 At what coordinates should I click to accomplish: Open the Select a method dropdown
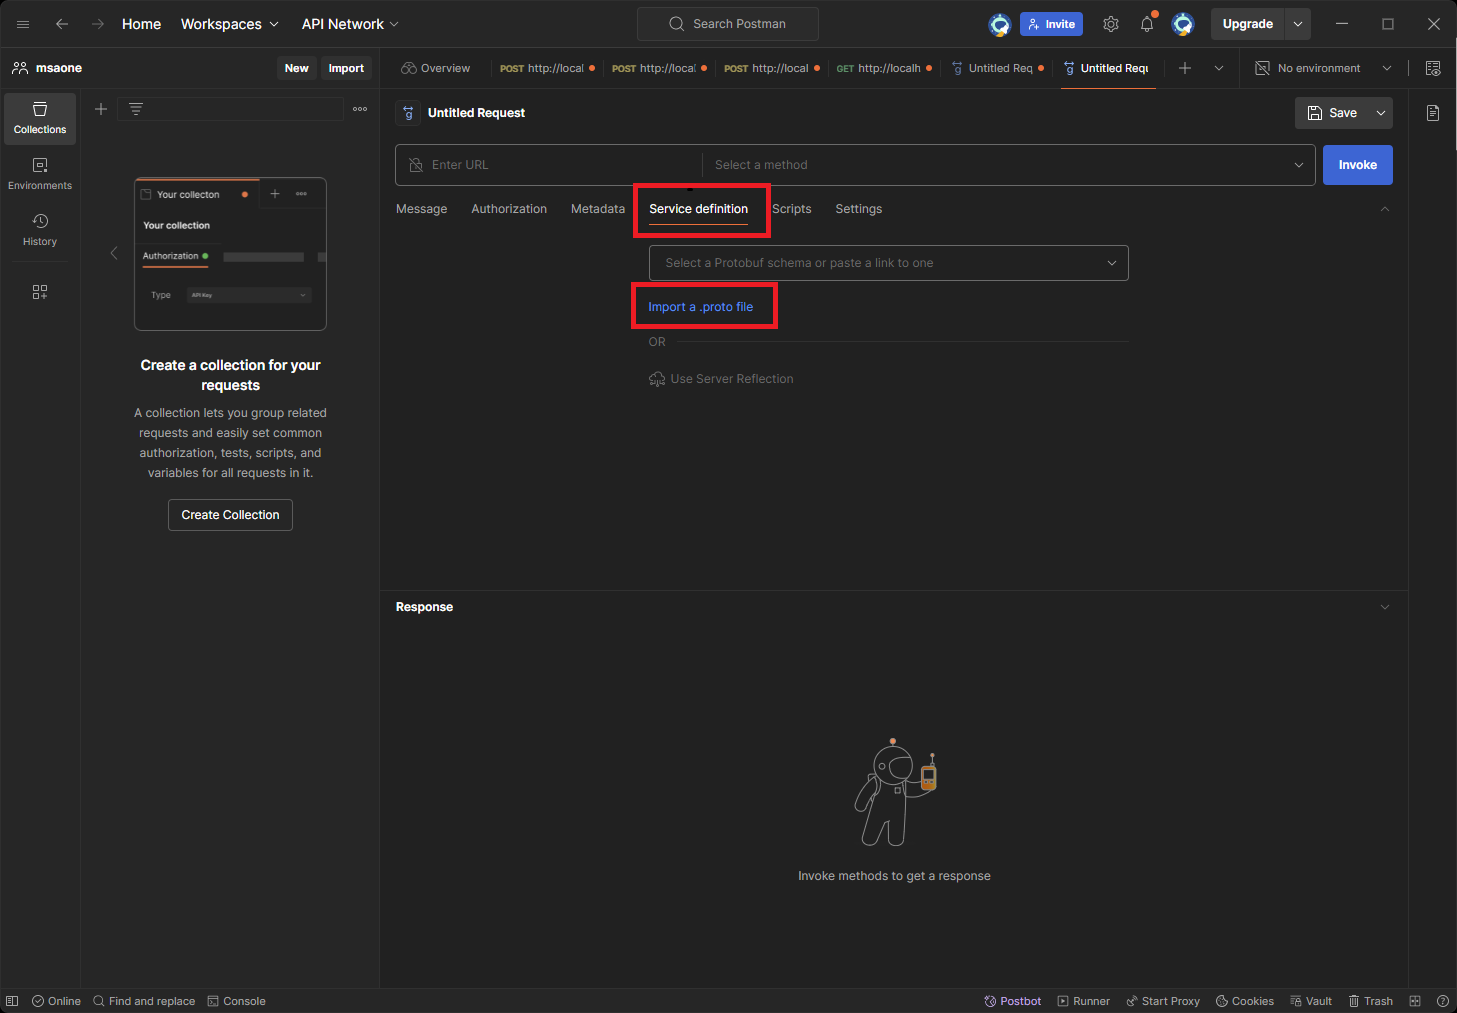1009,165
